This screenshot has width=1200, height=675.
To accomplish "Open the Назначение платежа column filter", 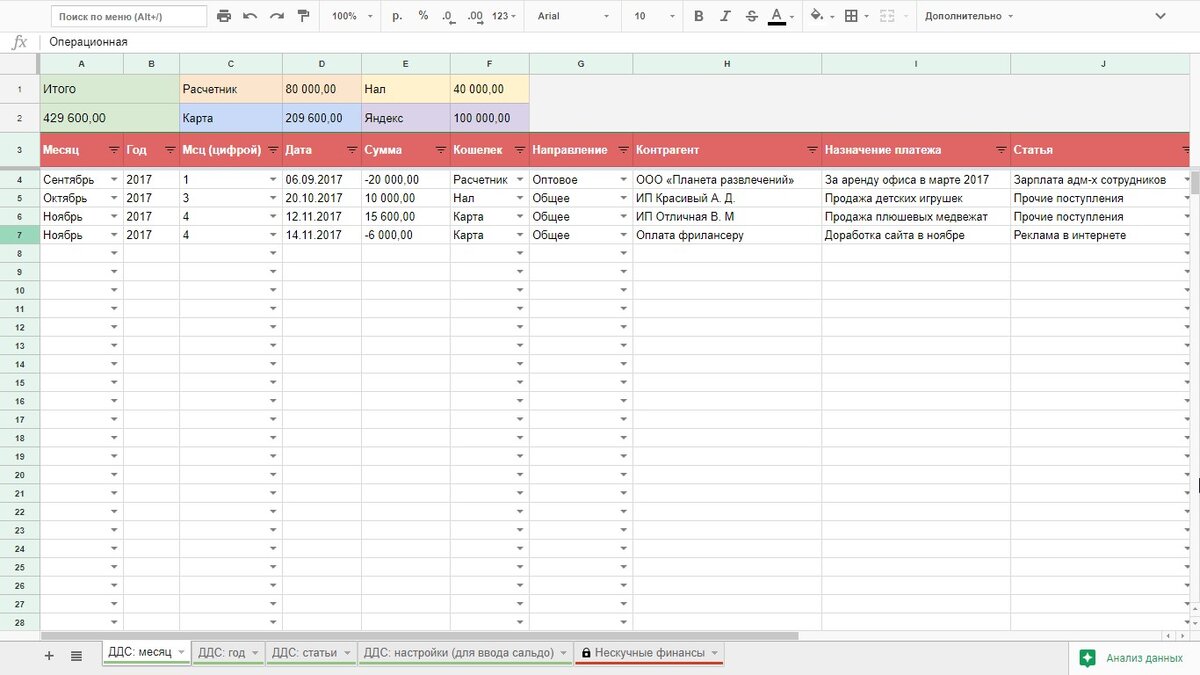I will pos(1000,150).
